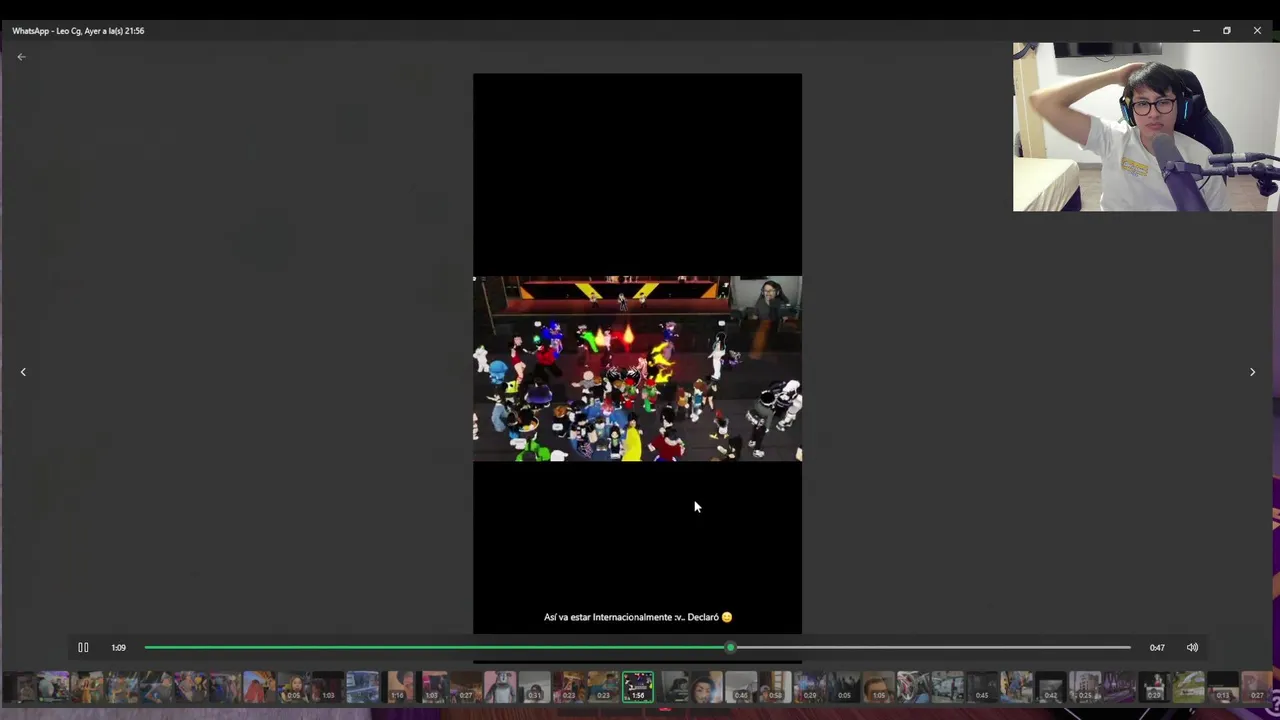Minimize the WhatsApp media viewer window
This screenshot has height=720, width=1280.
tap(1196, 31)
